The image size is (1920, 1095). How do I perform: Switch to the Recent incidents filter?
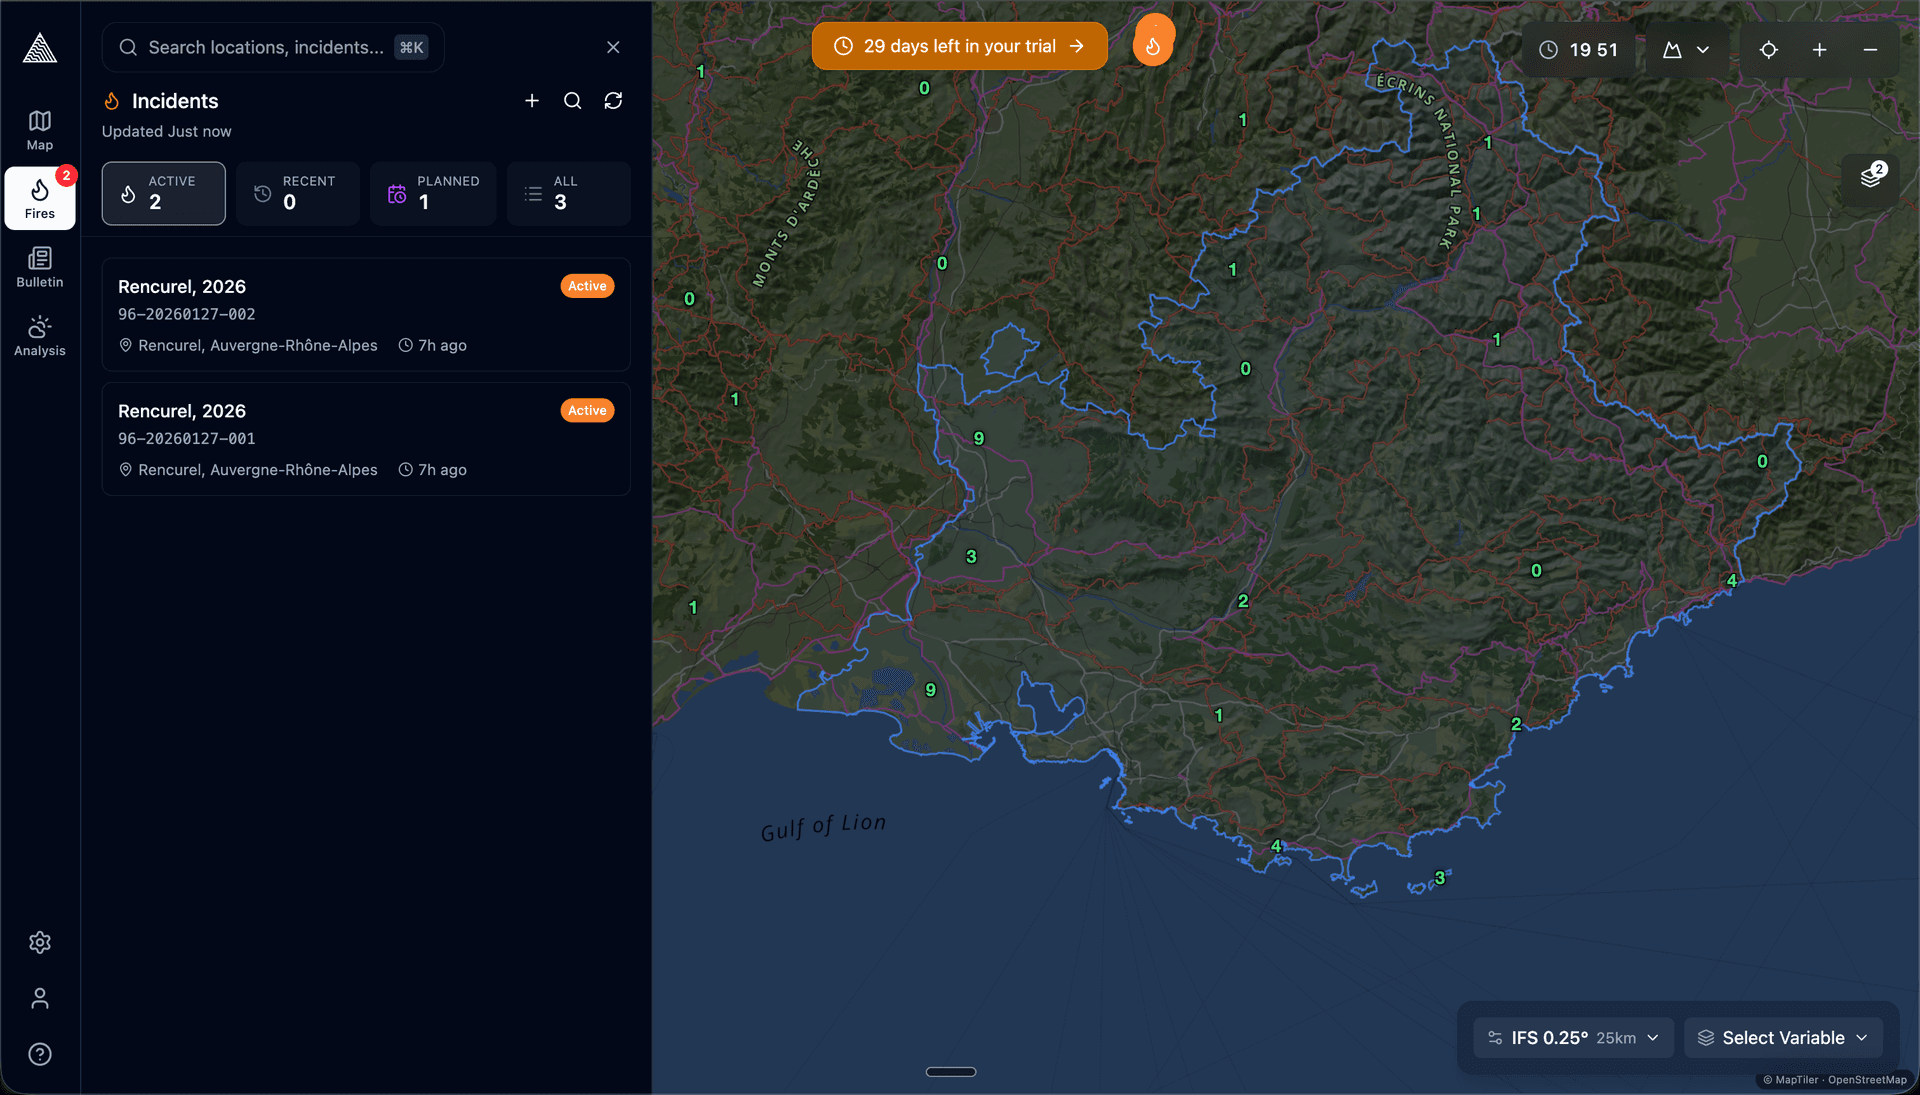click(297, 193)
